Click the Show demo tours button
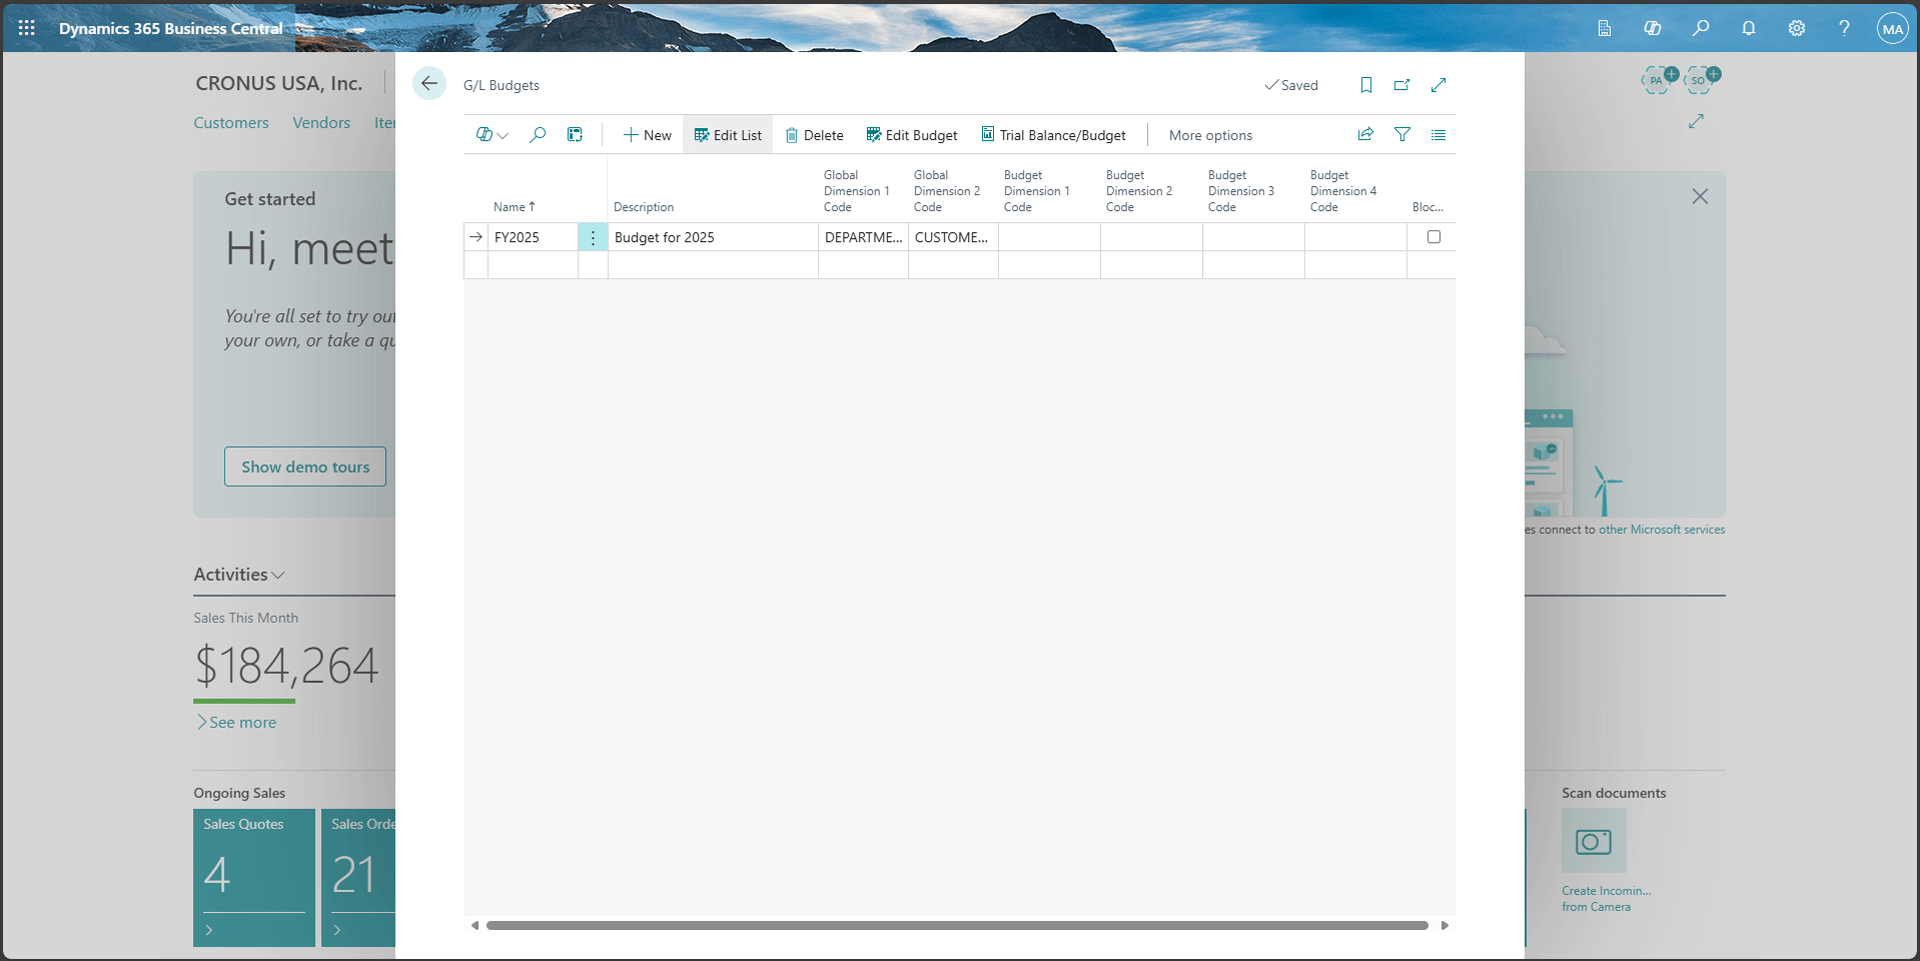This screenshot has height=961, width=1920. point(305,466)
